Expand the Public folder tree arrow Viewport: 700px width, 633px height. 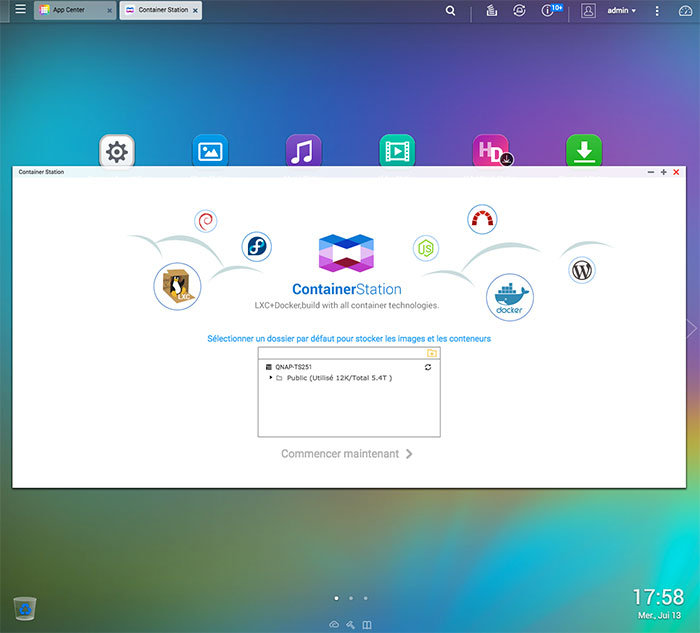point(271,378)
